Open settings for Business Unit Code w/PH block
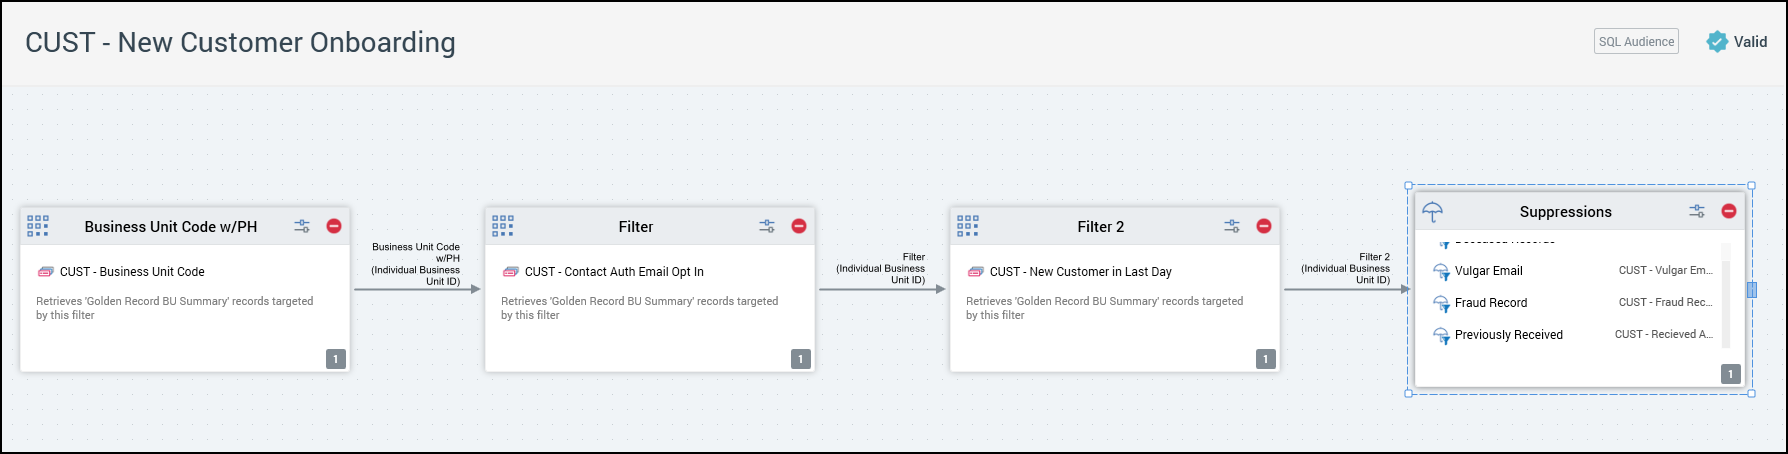Screen dimensions: 1788x454 click(301, 227)
